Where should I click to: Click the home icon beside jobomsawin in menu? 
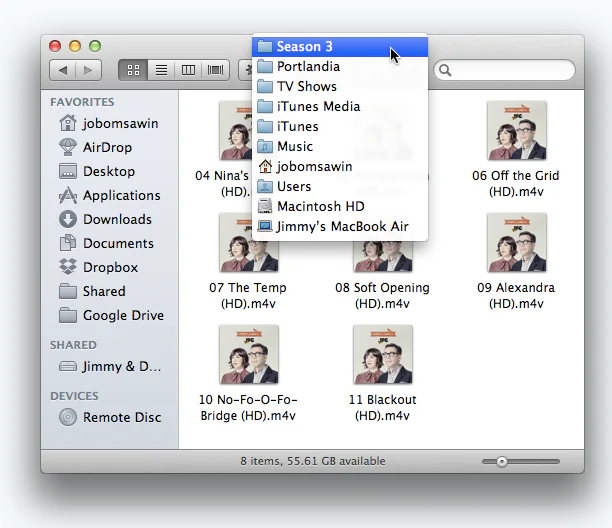265,166
